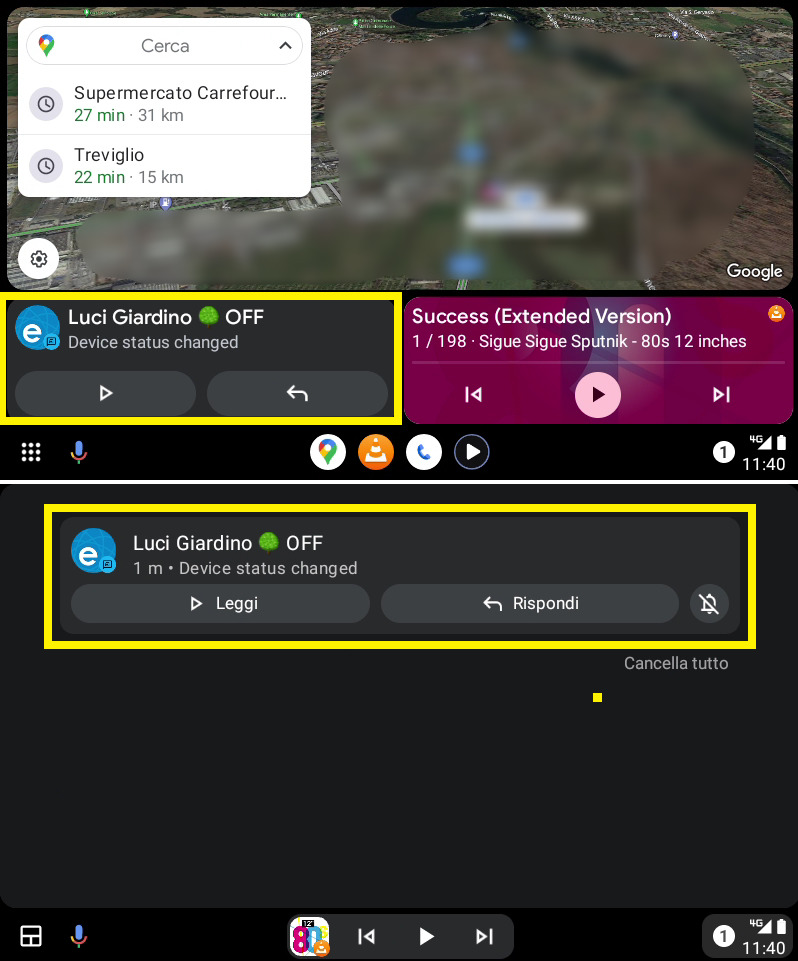
Task: Switch to split-screen dashboard layout icon
Action: click(31, 936)
